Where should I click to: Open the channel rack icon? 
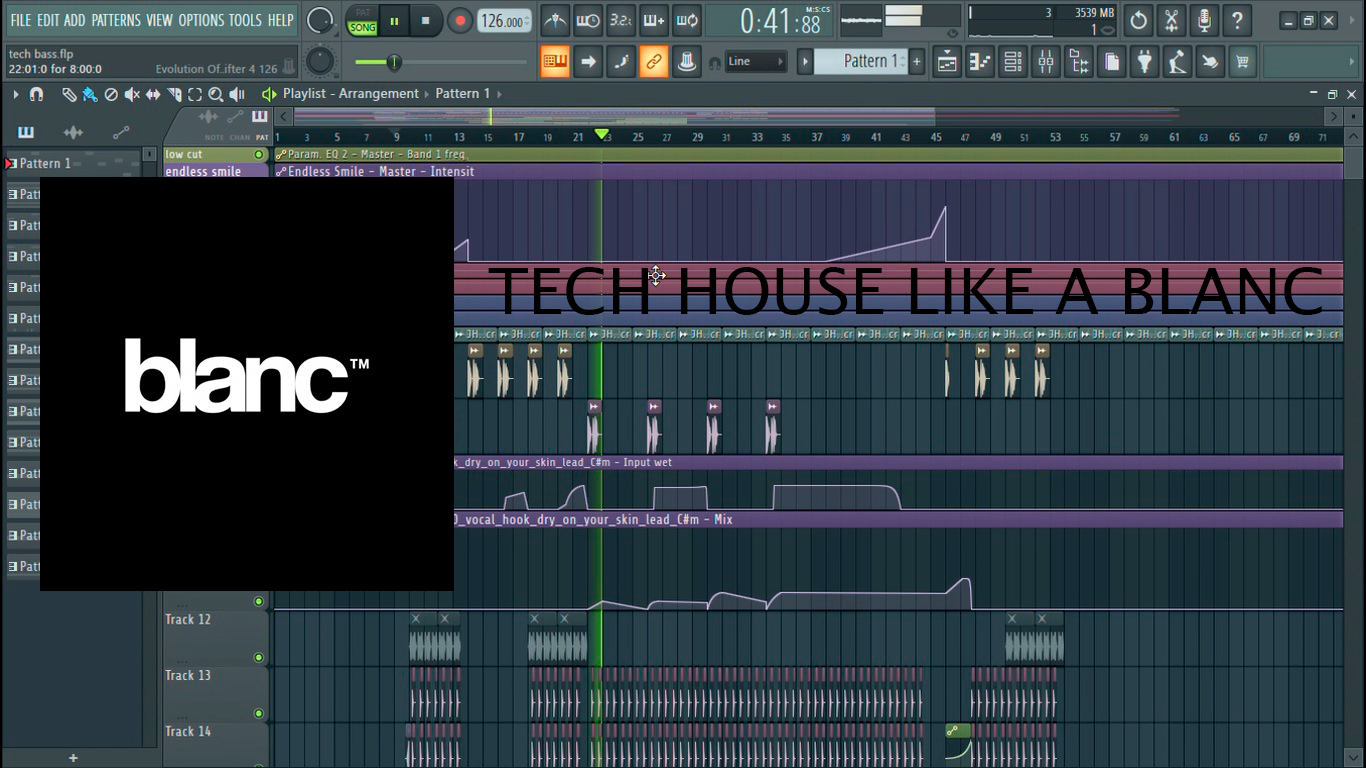pos(1013,62)
